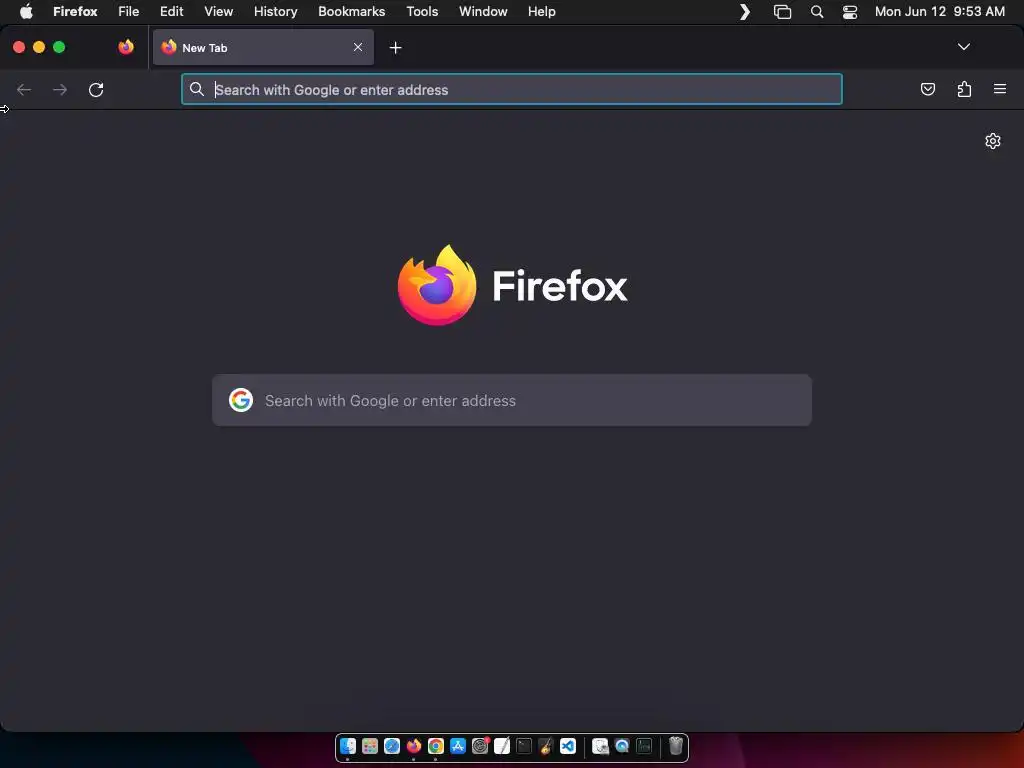Click Firefox icon in the dock

(x=413, y=746)
